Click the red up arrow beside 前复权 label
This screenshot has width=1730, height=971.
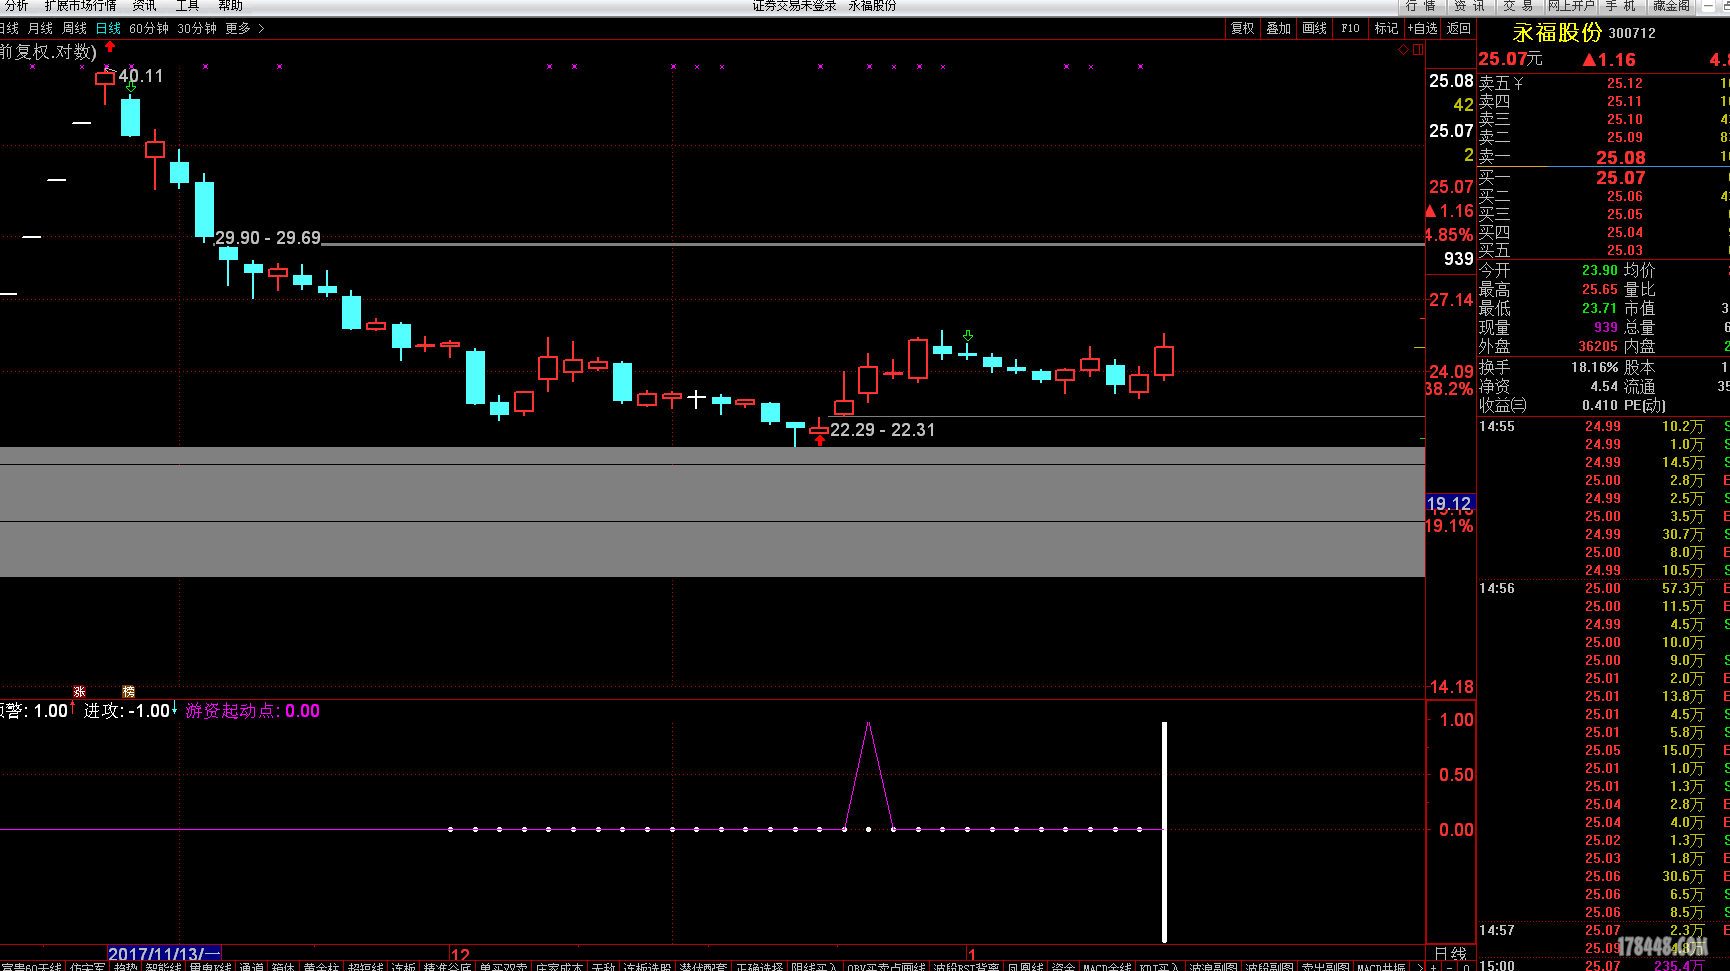click(x=110, y=47)
